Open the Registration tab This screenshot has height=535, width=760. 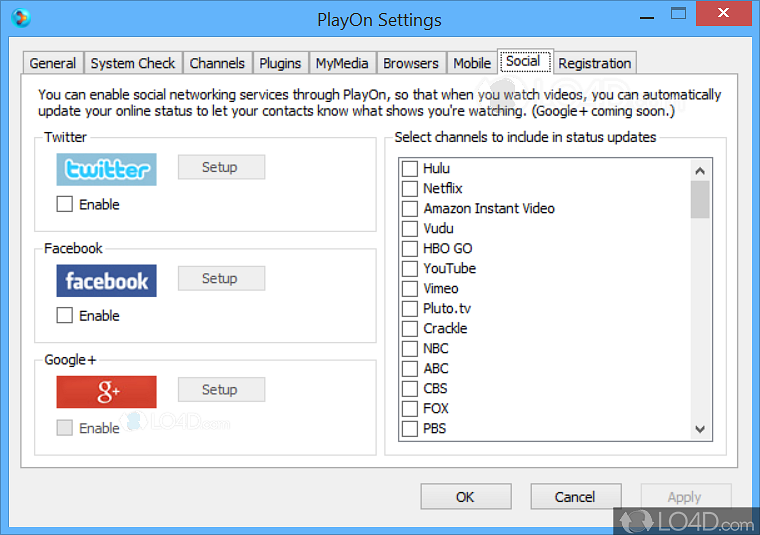[595, 63]
